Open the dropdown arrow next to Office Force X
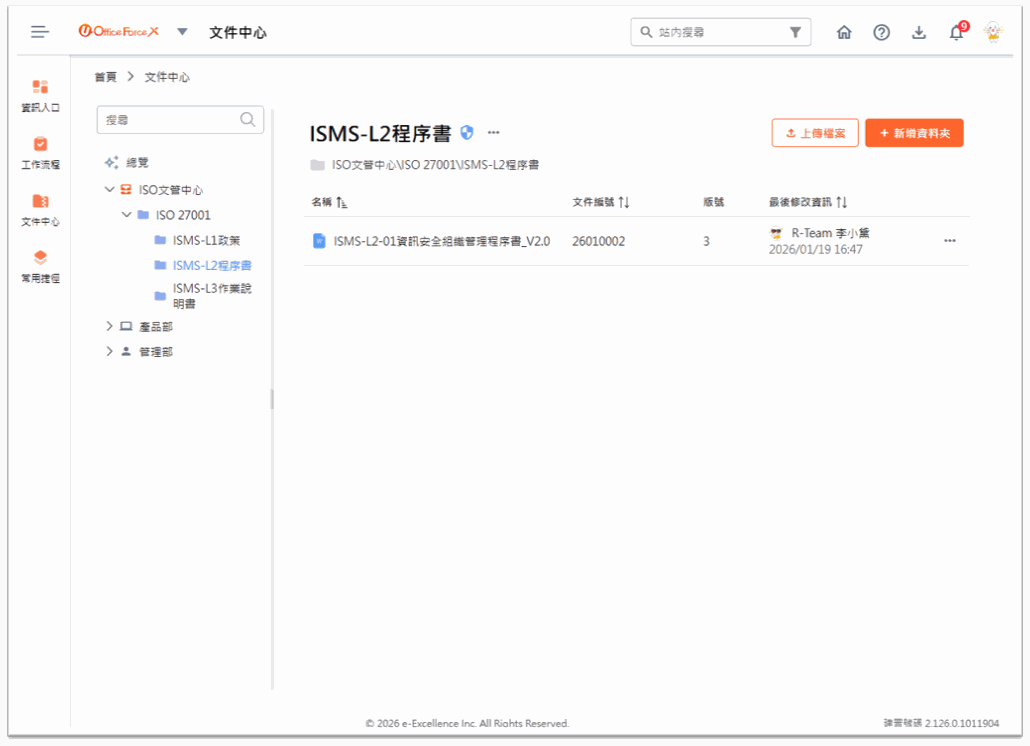The image size is (1030, 746). (x=182, y=32)
